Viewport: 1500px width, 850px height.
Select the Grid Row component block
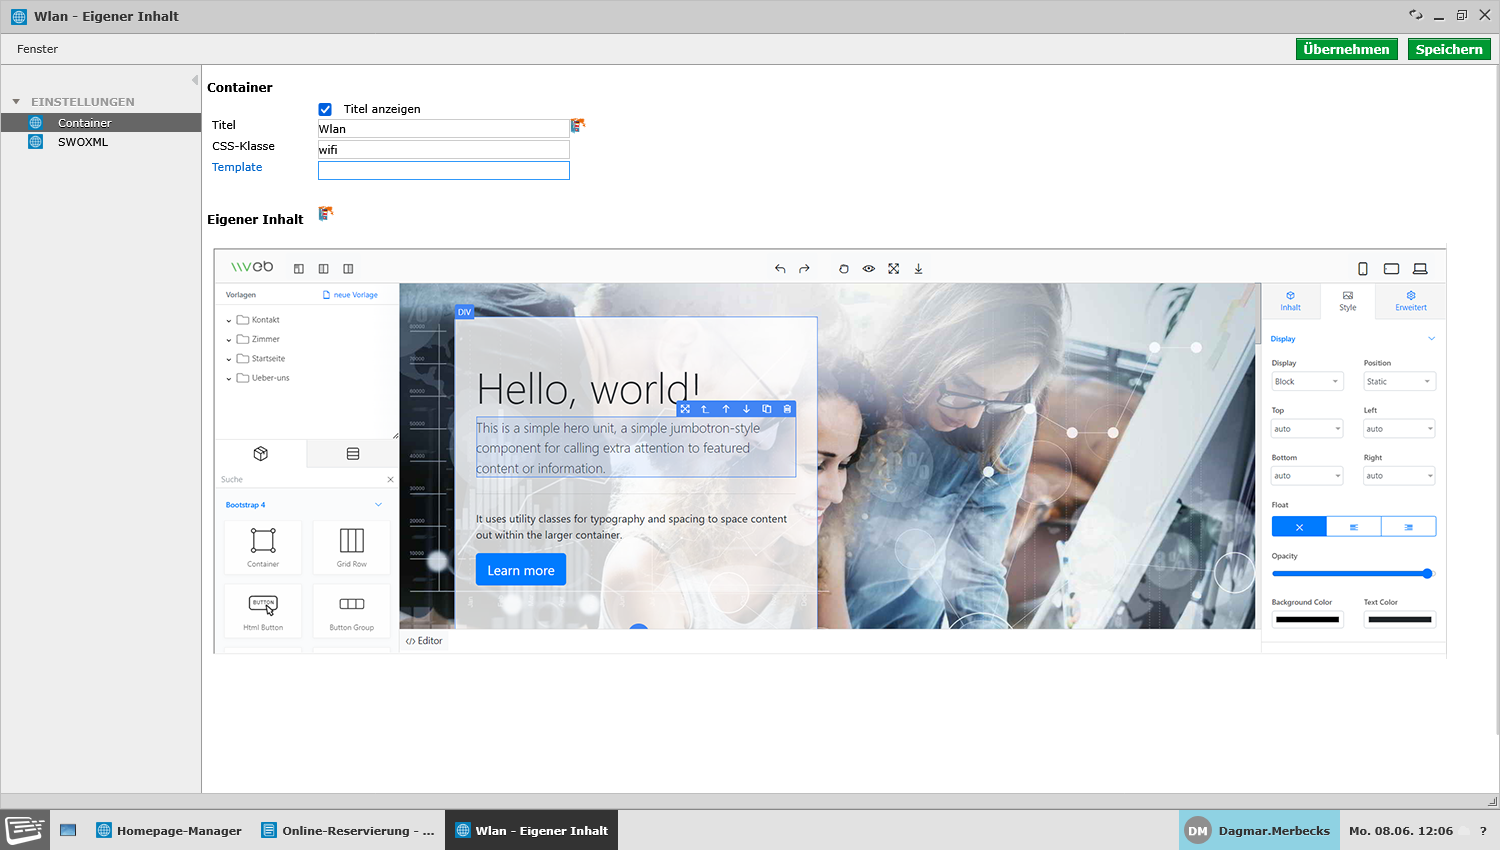coord(352,547)
